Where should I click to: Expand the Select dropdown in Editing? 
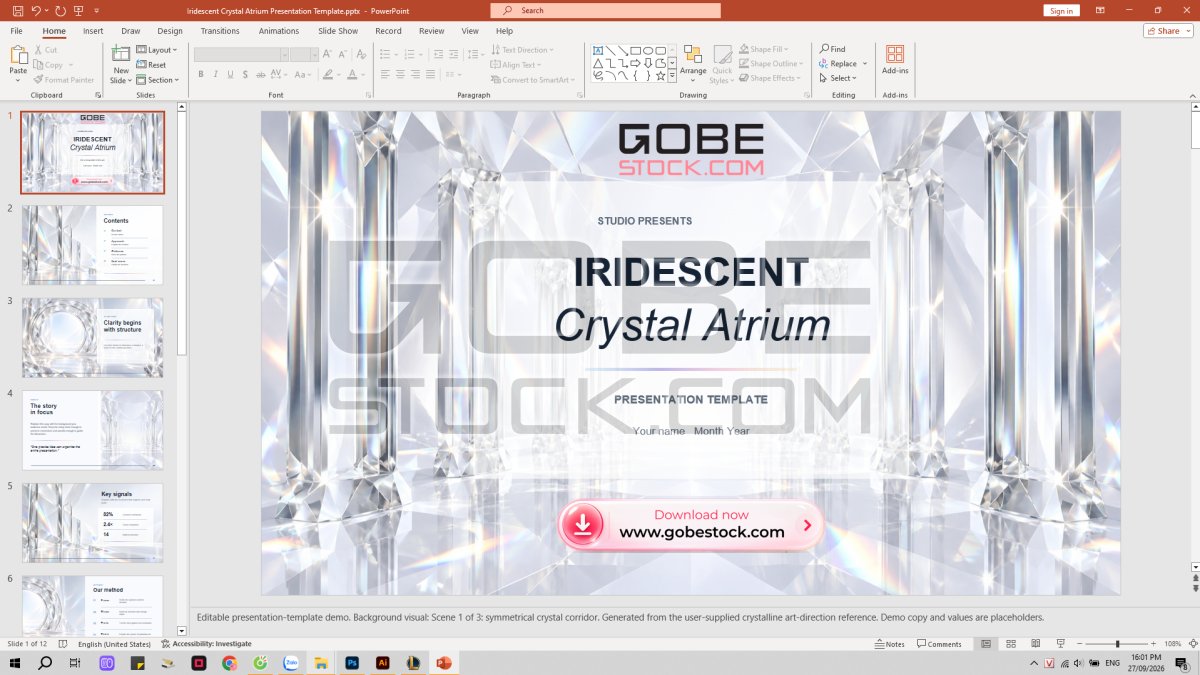(x=836, y=78)
